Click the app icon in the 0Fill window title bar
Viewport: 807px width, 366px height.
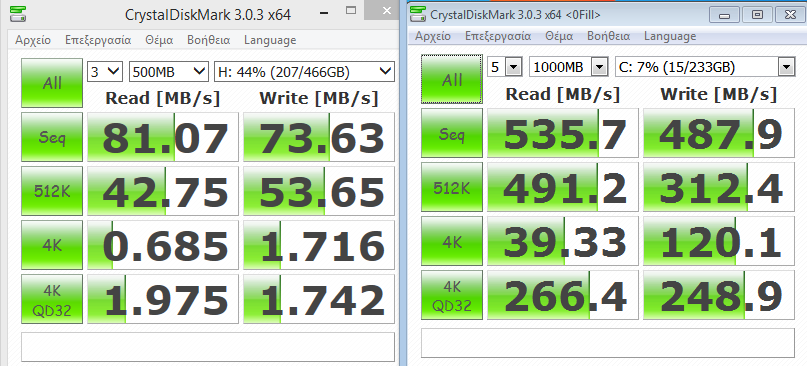tap(418, 14)
